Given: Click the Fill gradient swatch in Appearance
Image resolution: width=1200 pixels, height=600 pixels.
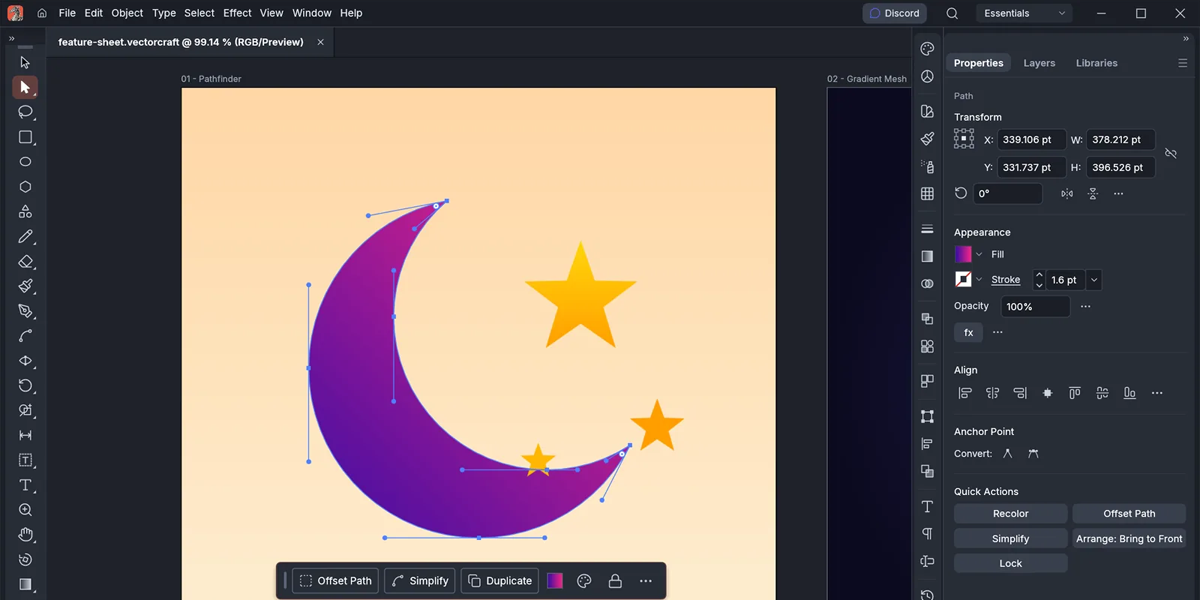Looking at the screenshot, I should 963,254.
